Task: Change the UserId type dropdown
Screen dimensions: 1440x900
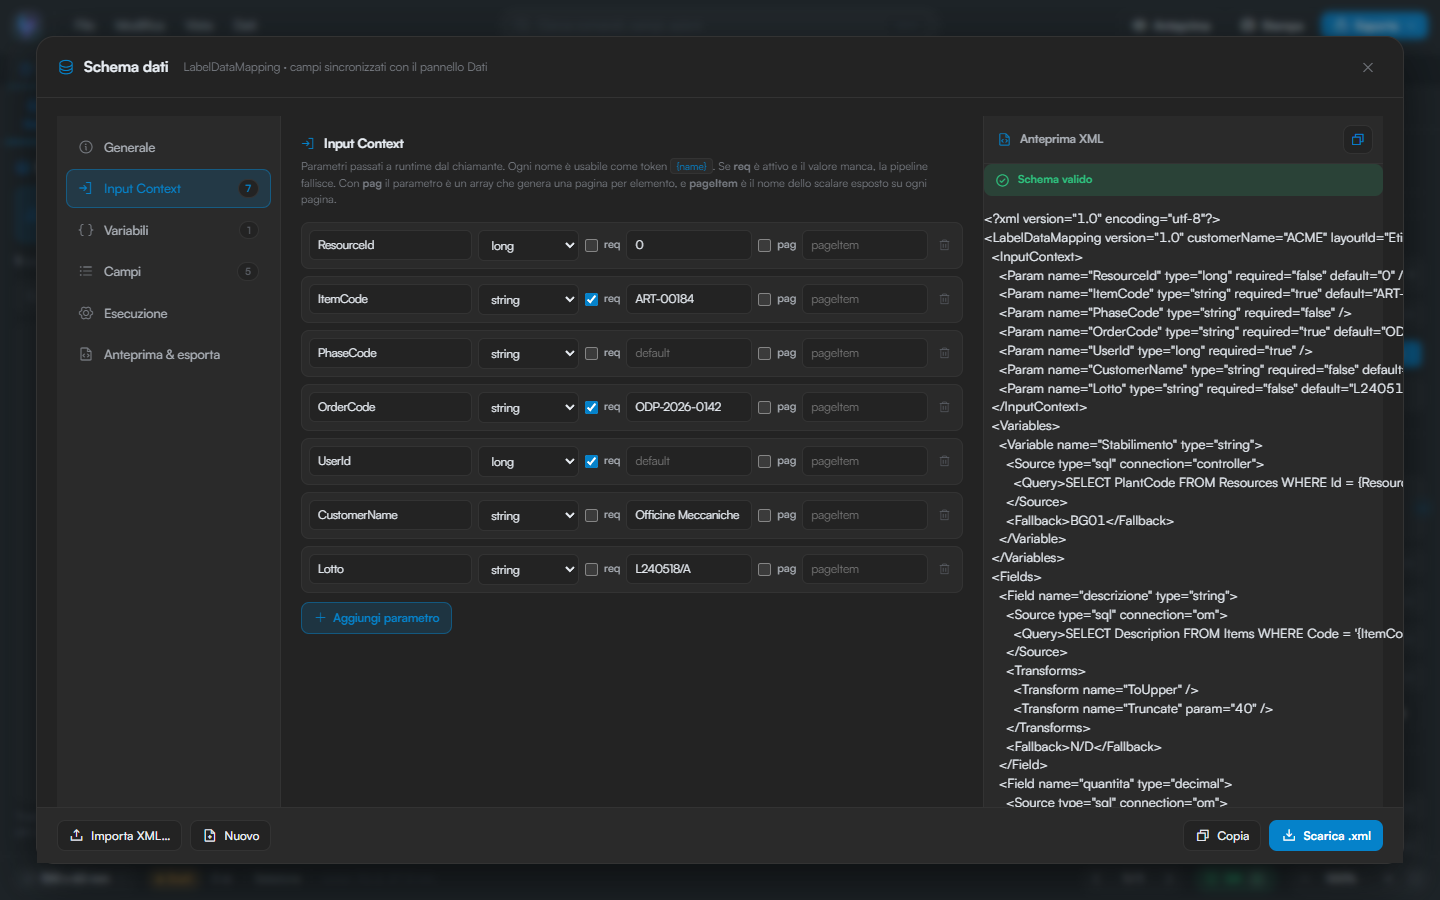Action: 528,461
